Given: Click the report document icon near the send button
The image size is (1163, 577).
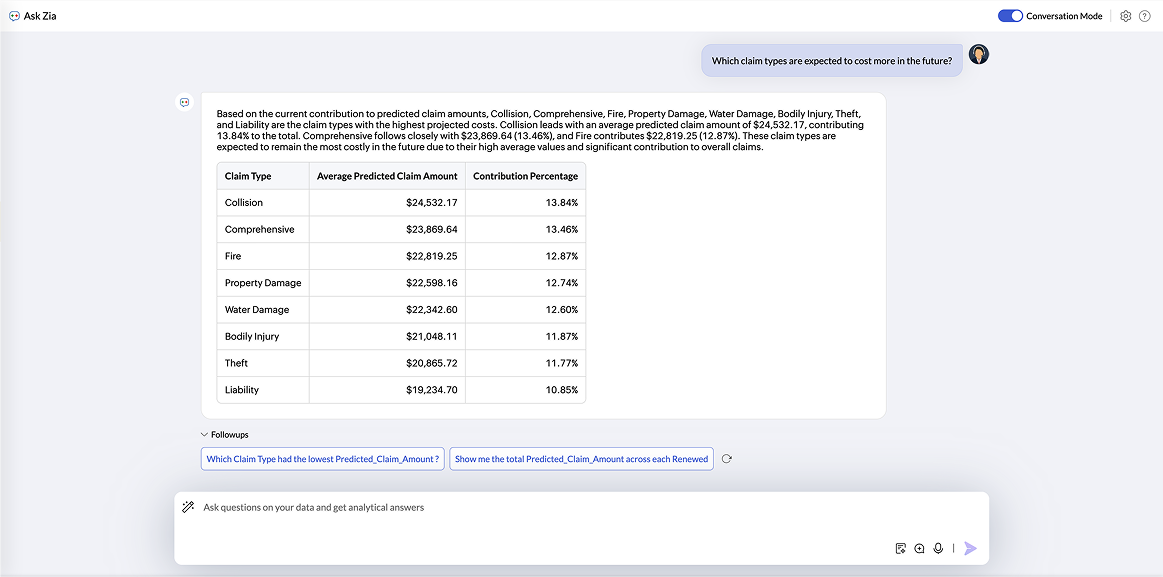Looking at the screenshot, I should point(900,548).
